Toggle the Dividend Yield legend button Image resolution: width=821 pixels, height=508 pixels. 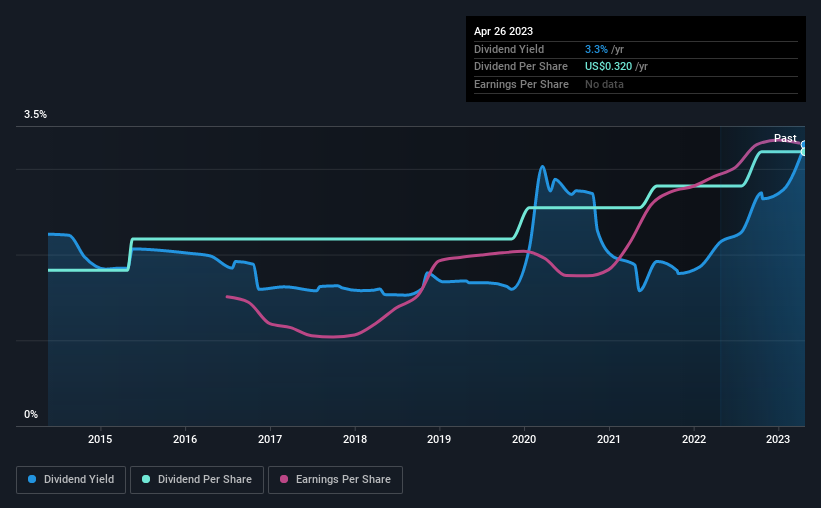point(71,480)
